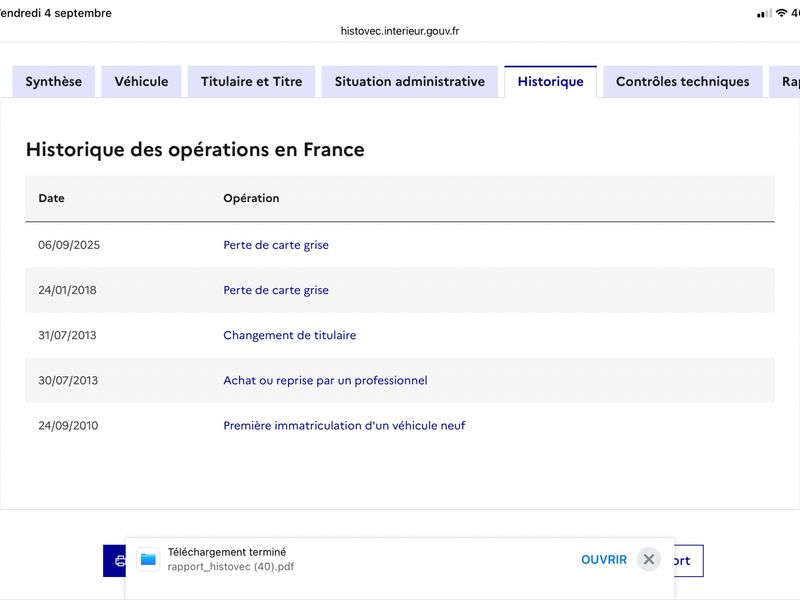Click the rapport_histovec (40).pdf file name
The width and height of the screenshot is (800, 600).
(231, 567)
